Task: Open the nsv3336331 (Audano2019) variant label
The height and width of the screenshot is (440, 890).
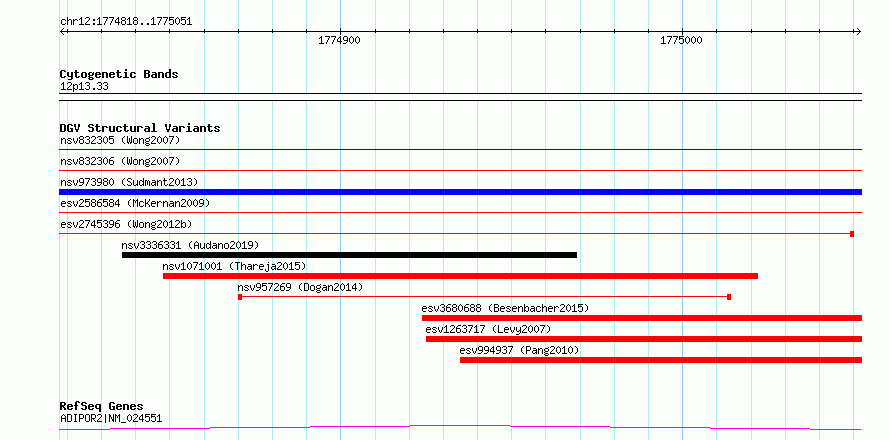Action: (x=190, y=245)
